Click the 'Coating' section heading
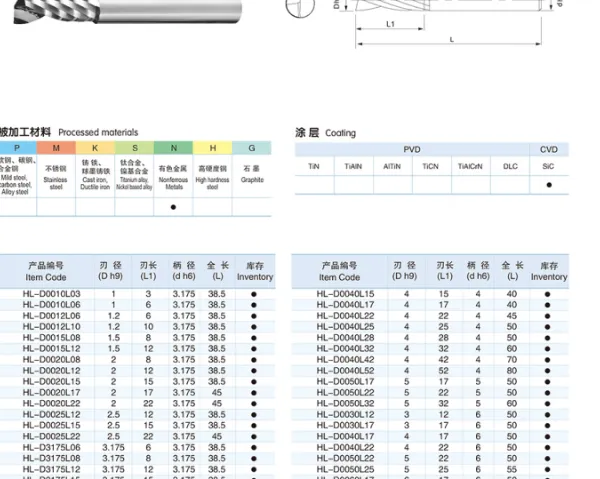The width and height of the screenshot is (600, 479). pos(340,133)
